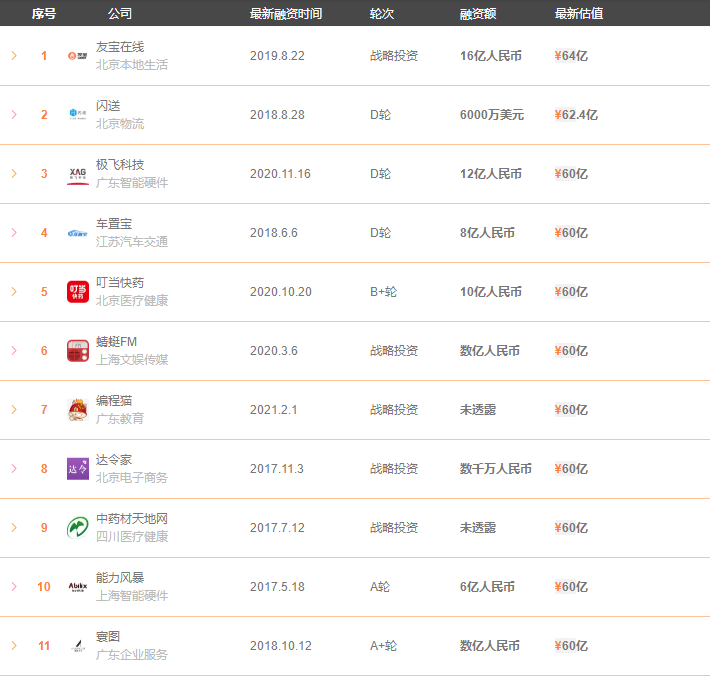This screenshot has height=677, width=710.
Task: Click the red 叮当快药 logo icon
Action: (77, 292)
